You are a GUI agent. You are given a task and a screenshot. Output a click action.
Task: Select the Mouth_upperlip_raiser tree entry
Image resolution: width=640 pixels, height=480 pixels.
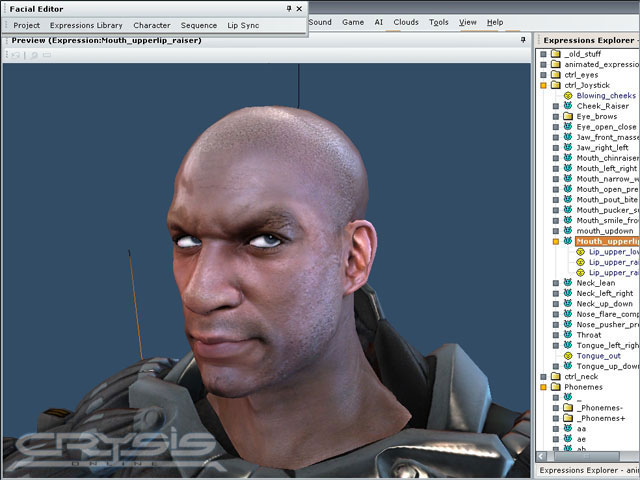pyautogui.click(x=606, y=241)
